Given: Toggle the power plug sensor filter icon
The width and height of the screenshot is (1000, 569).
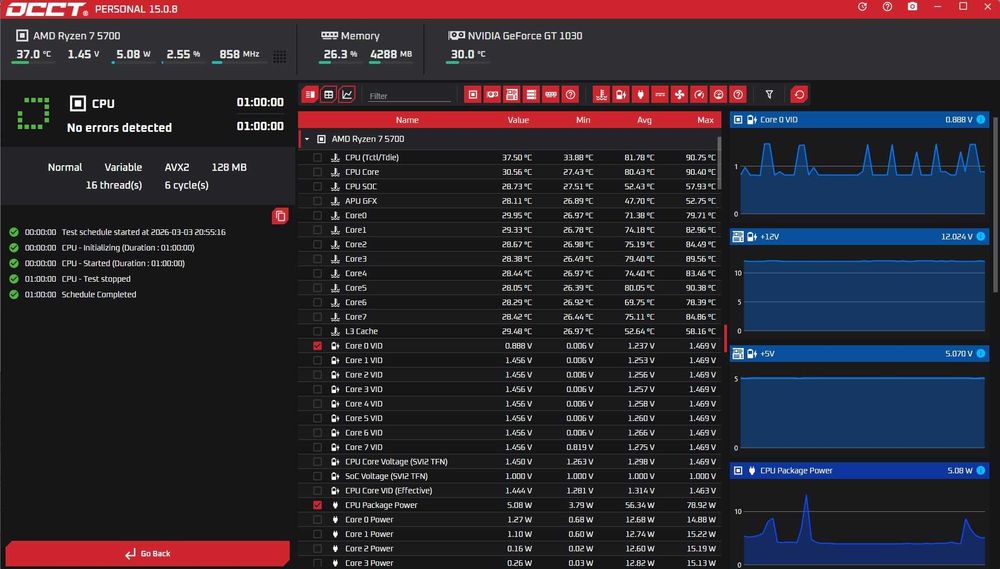Looking at the screenshot, I should click(640, 95).
